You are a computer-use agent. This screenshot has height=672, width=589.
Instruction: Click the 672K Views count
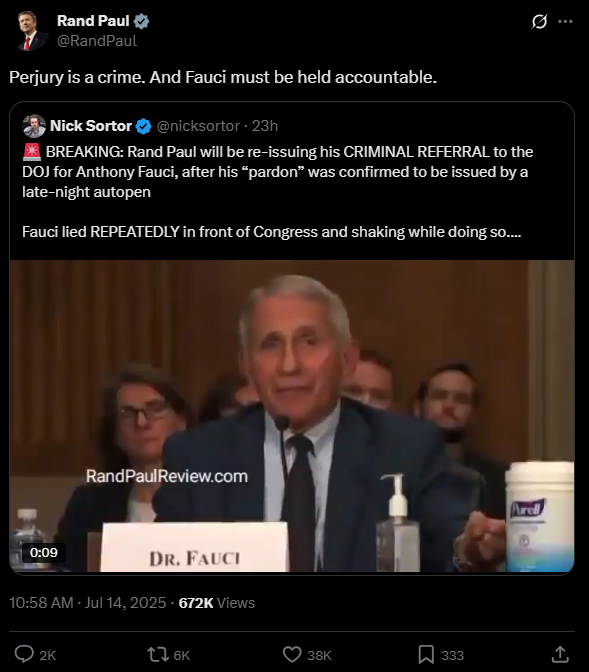tap(216, 603)
